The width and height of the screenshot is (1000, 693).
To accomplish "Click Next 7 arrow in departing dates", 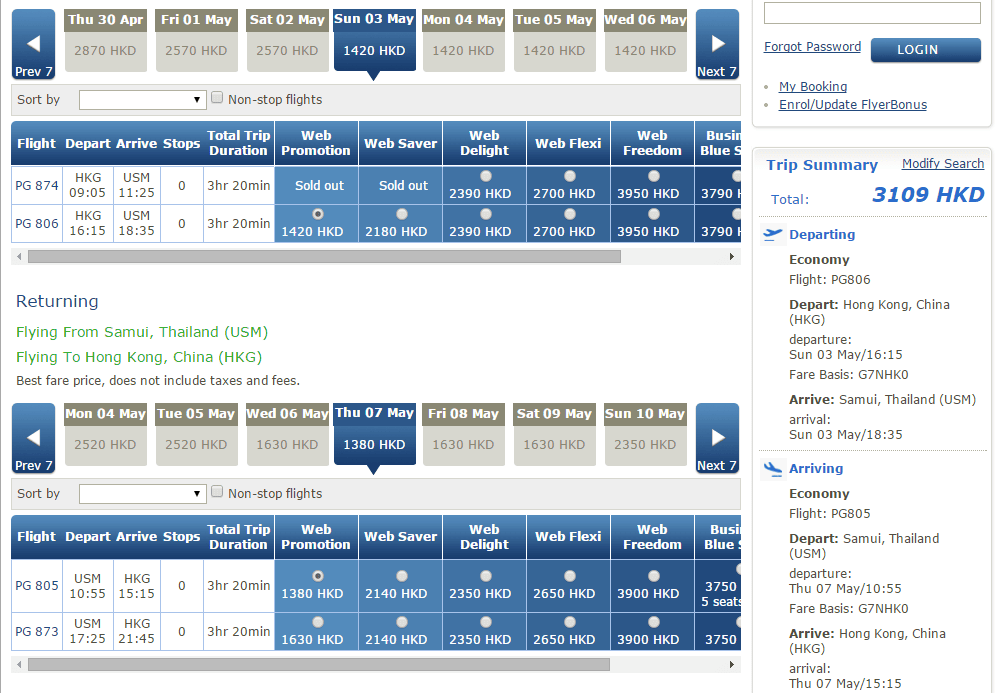I will coord(717,45).
